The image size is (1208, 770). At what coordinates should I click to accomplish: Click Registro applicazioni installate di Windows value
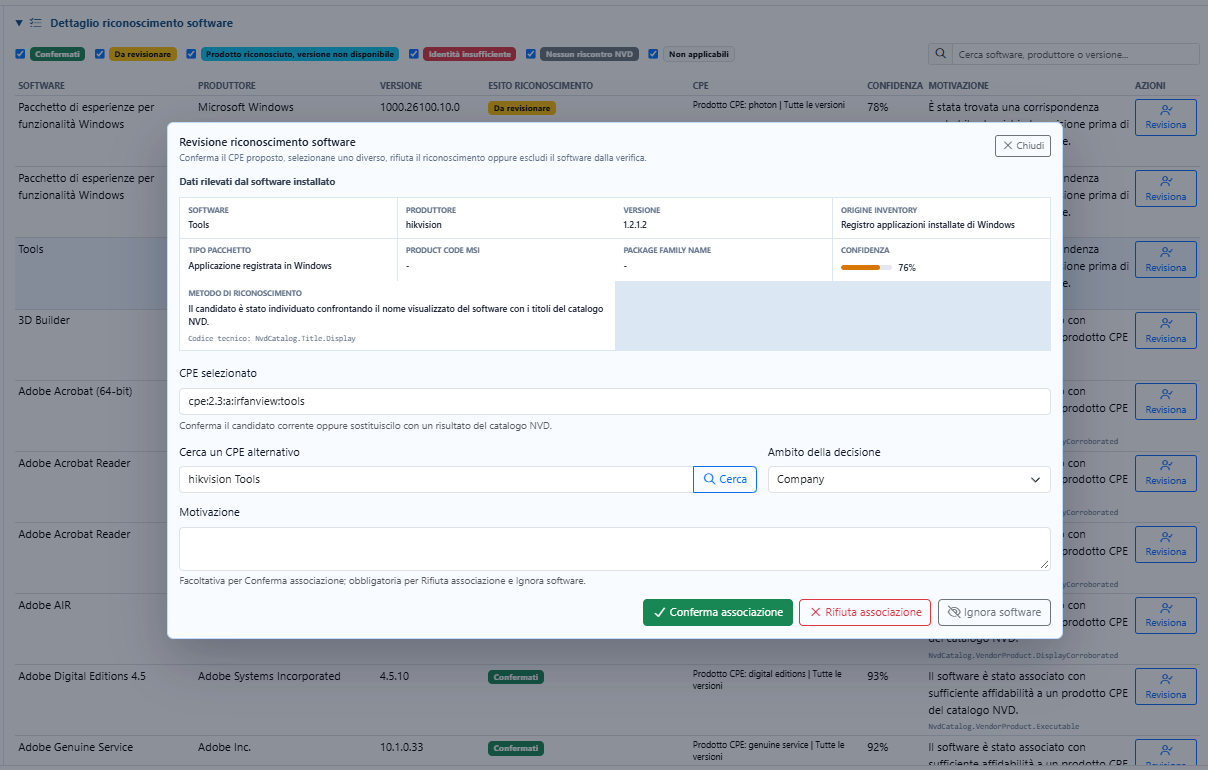[928, 225]
